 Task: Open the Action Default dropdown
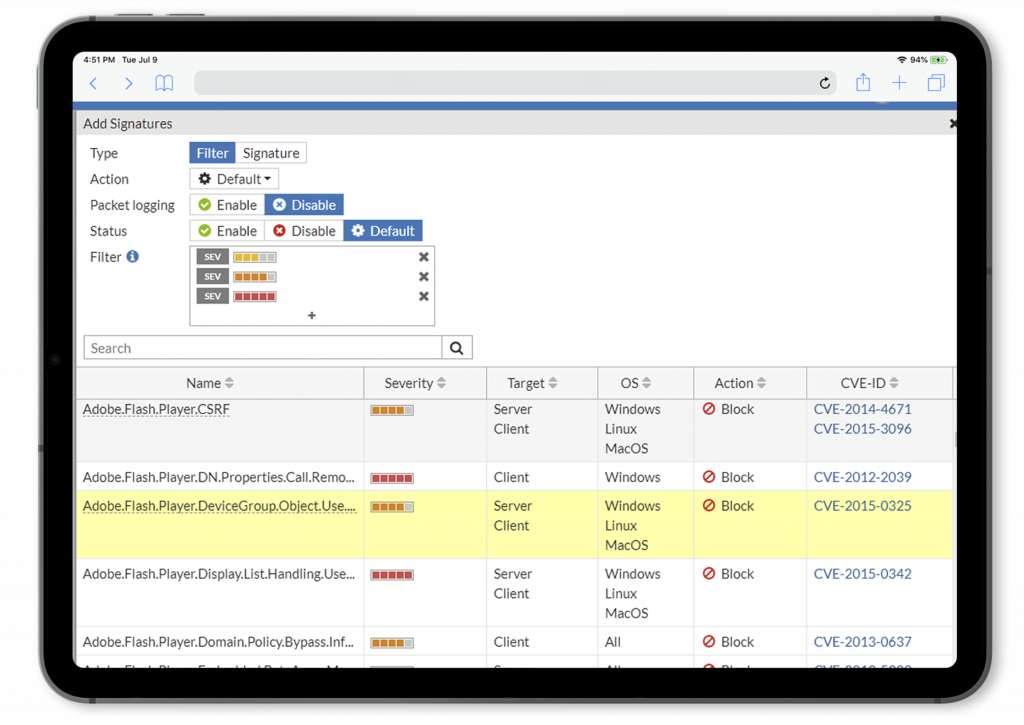pyautogui.click(x=233, y=178)
